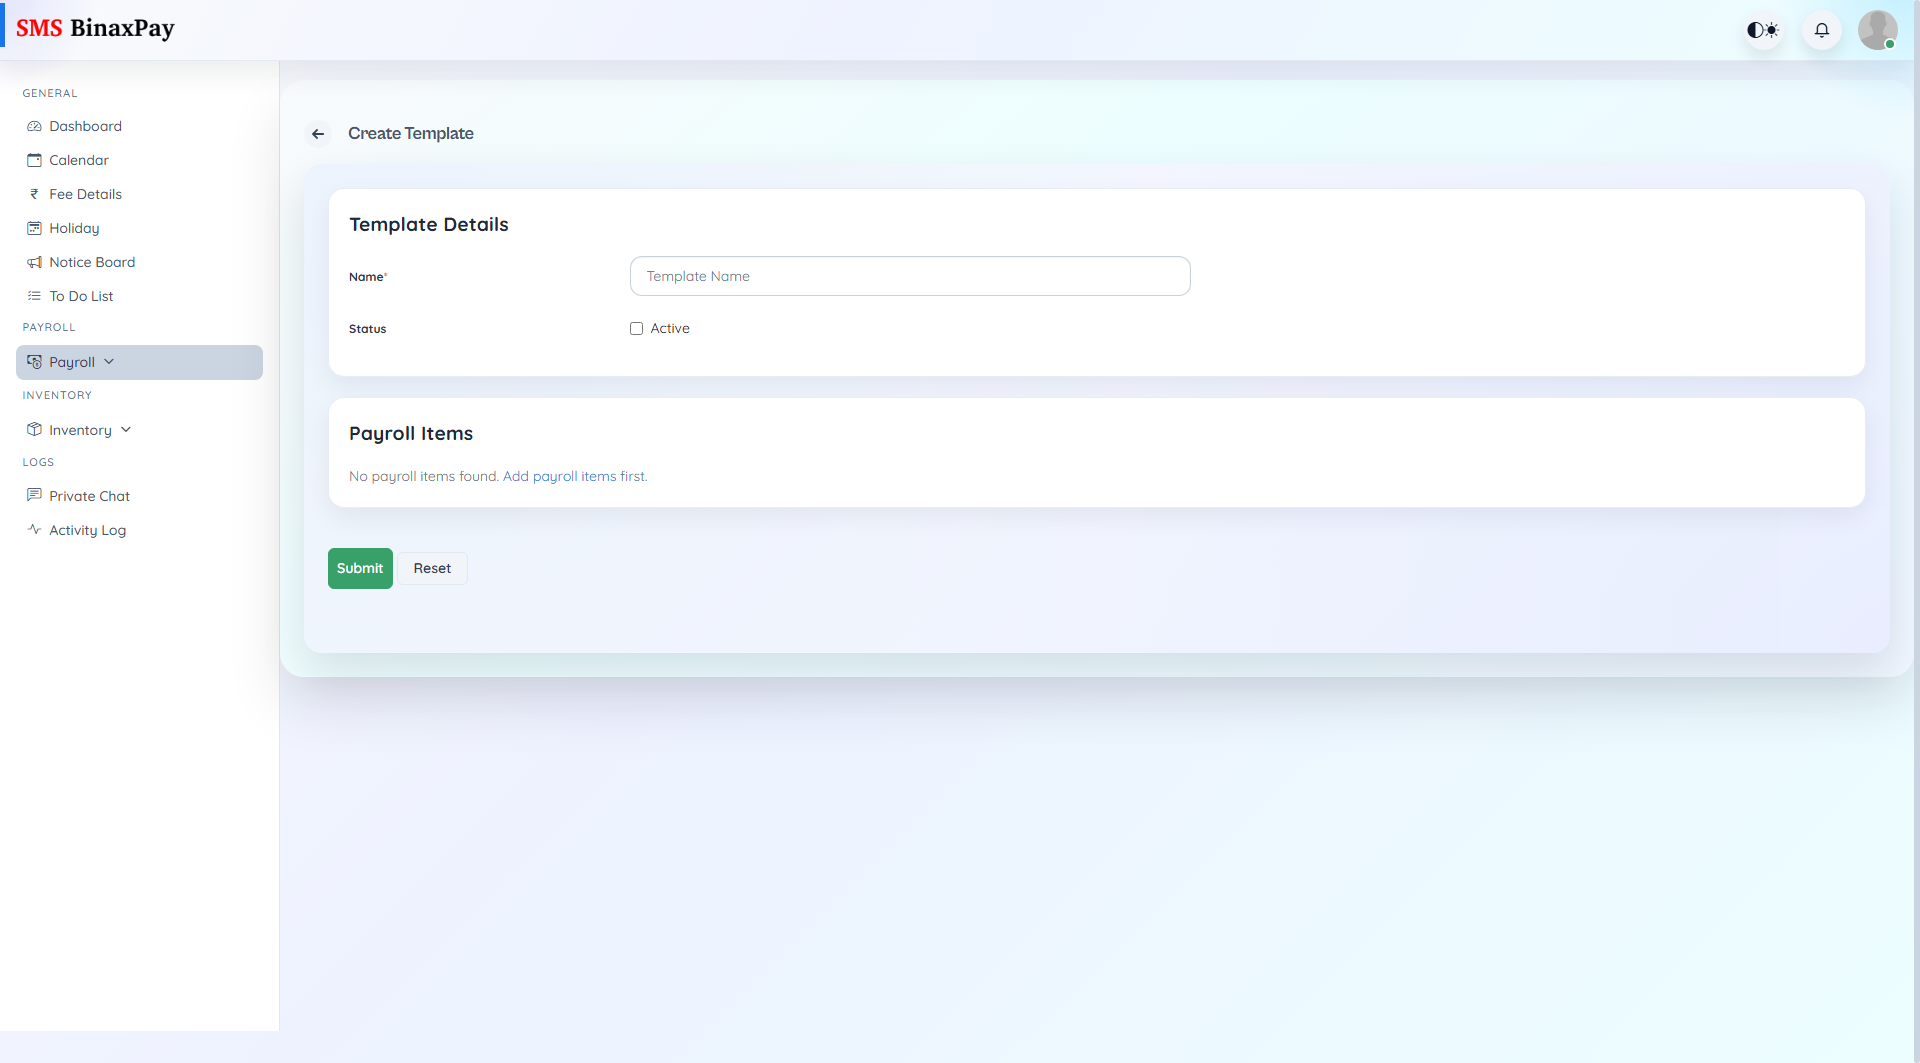Click the Submit button
The height and width of the screenshot is (1063, 1920).
360,568
